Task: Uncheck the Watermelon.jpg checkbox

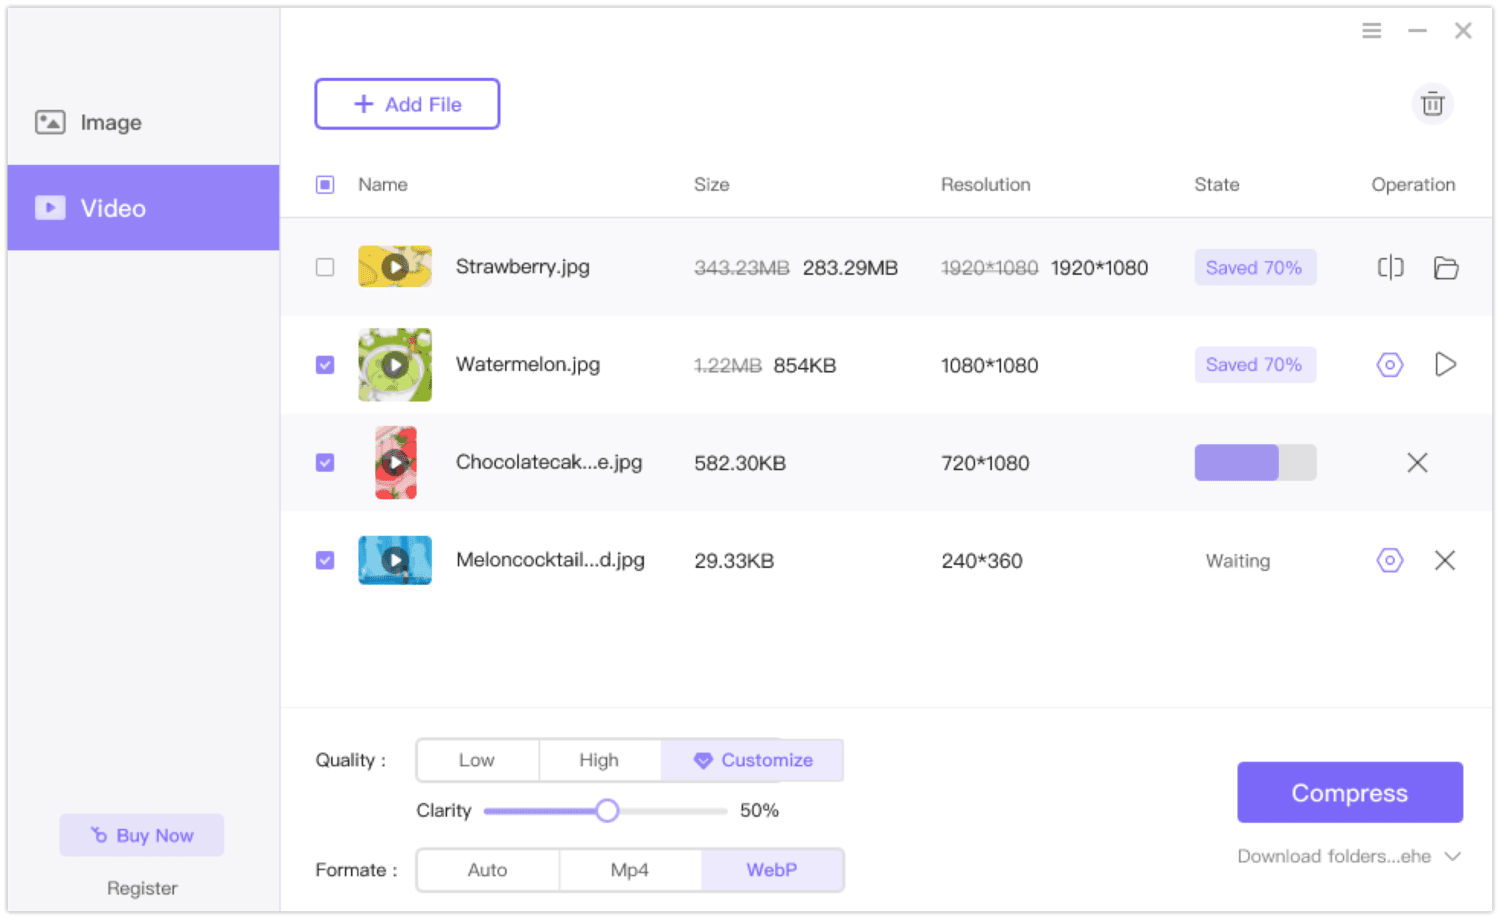Action: coord(325,365)
